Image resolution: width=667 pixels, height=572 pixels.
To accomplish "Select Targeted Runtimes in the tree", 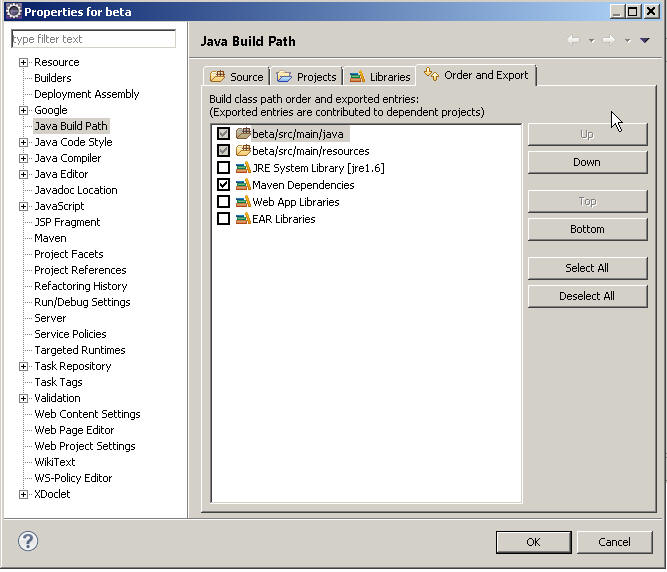I will 80,350.
